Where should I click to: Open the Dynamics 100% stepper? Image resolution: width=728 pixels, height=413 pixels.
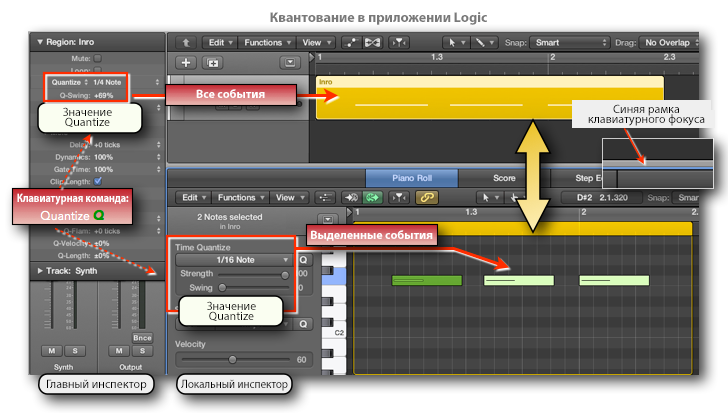(158, 157)
